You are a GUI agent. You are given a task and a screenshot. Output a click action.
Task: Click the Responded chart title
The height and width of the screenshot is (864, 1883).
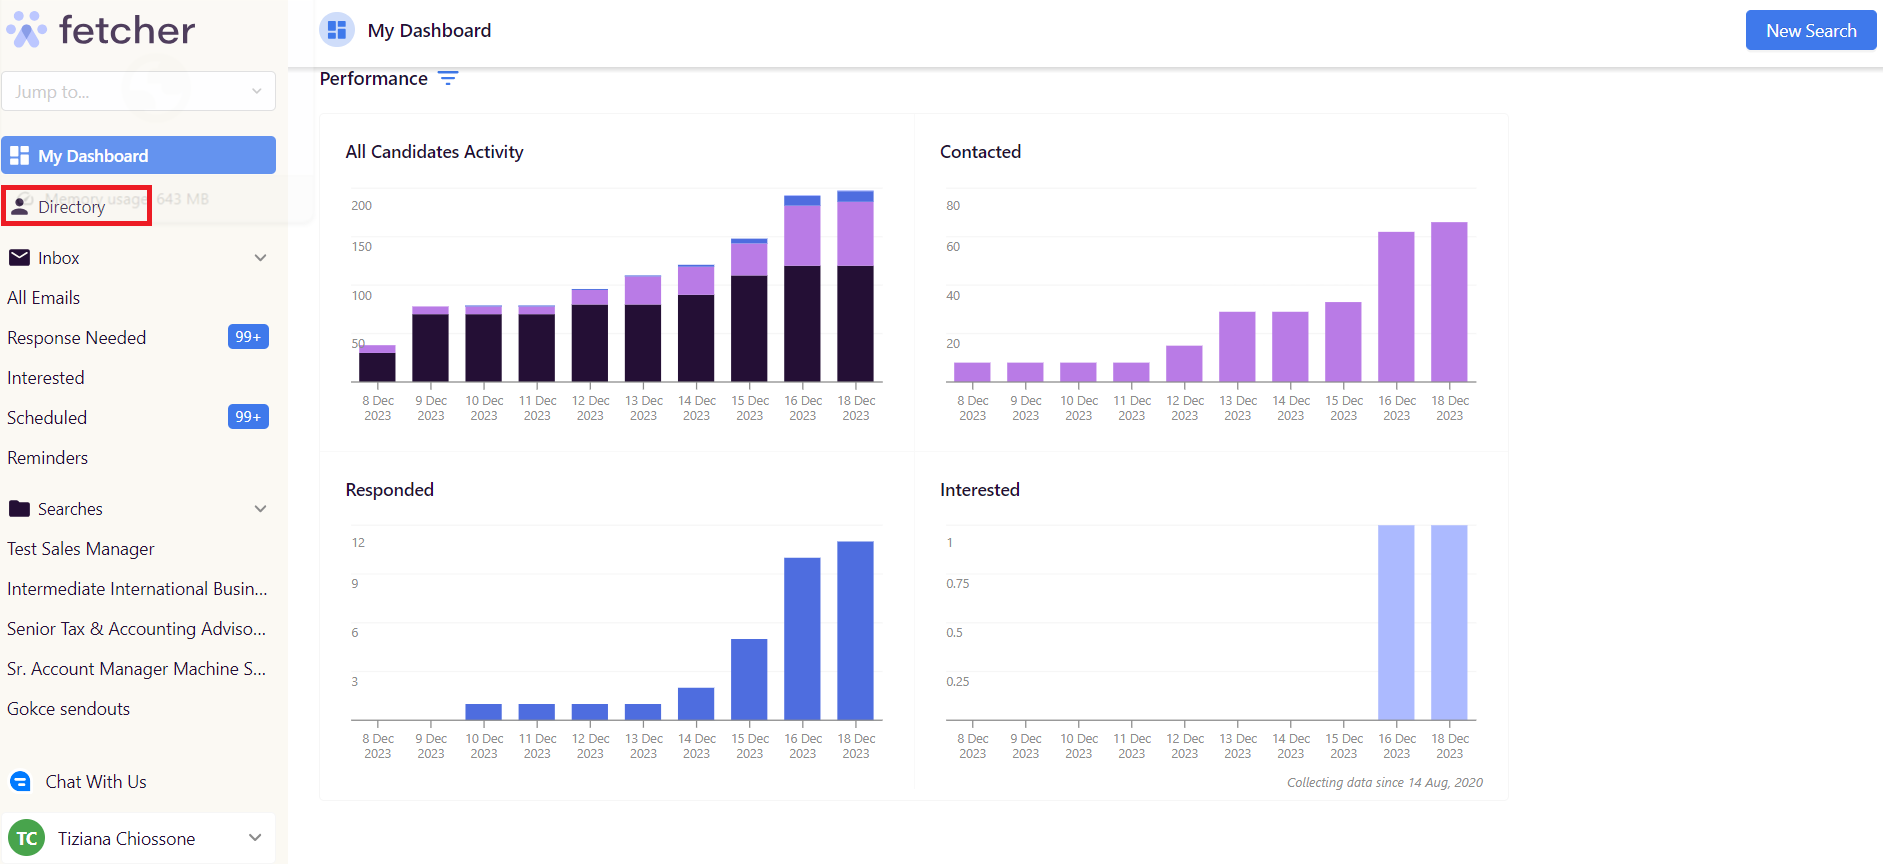point(389,490)
